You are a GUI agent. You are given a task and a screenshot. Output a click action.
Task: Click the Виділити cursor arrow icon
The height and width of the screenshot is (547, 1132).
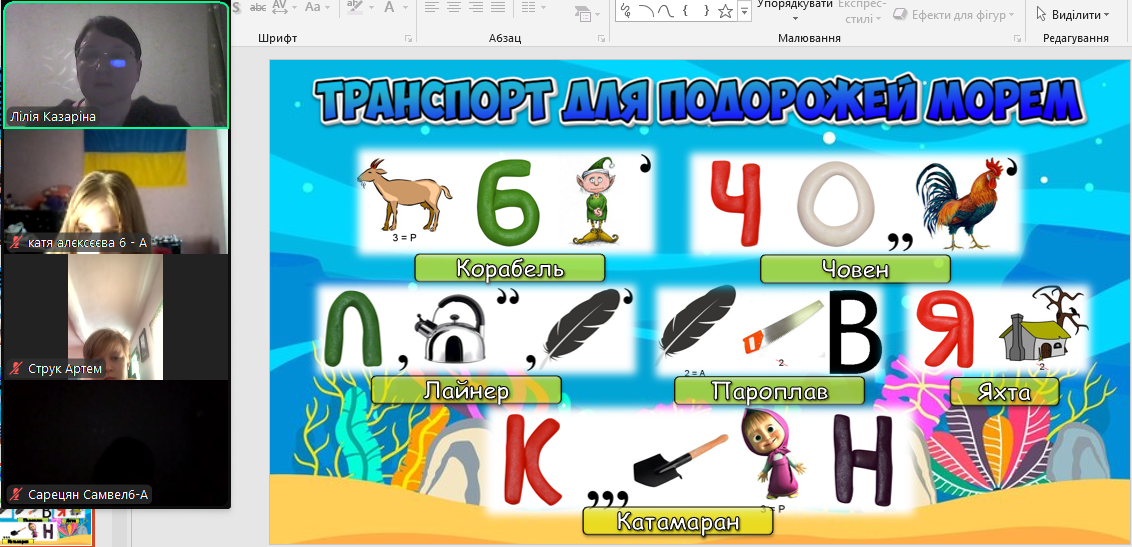[1041, 14]
